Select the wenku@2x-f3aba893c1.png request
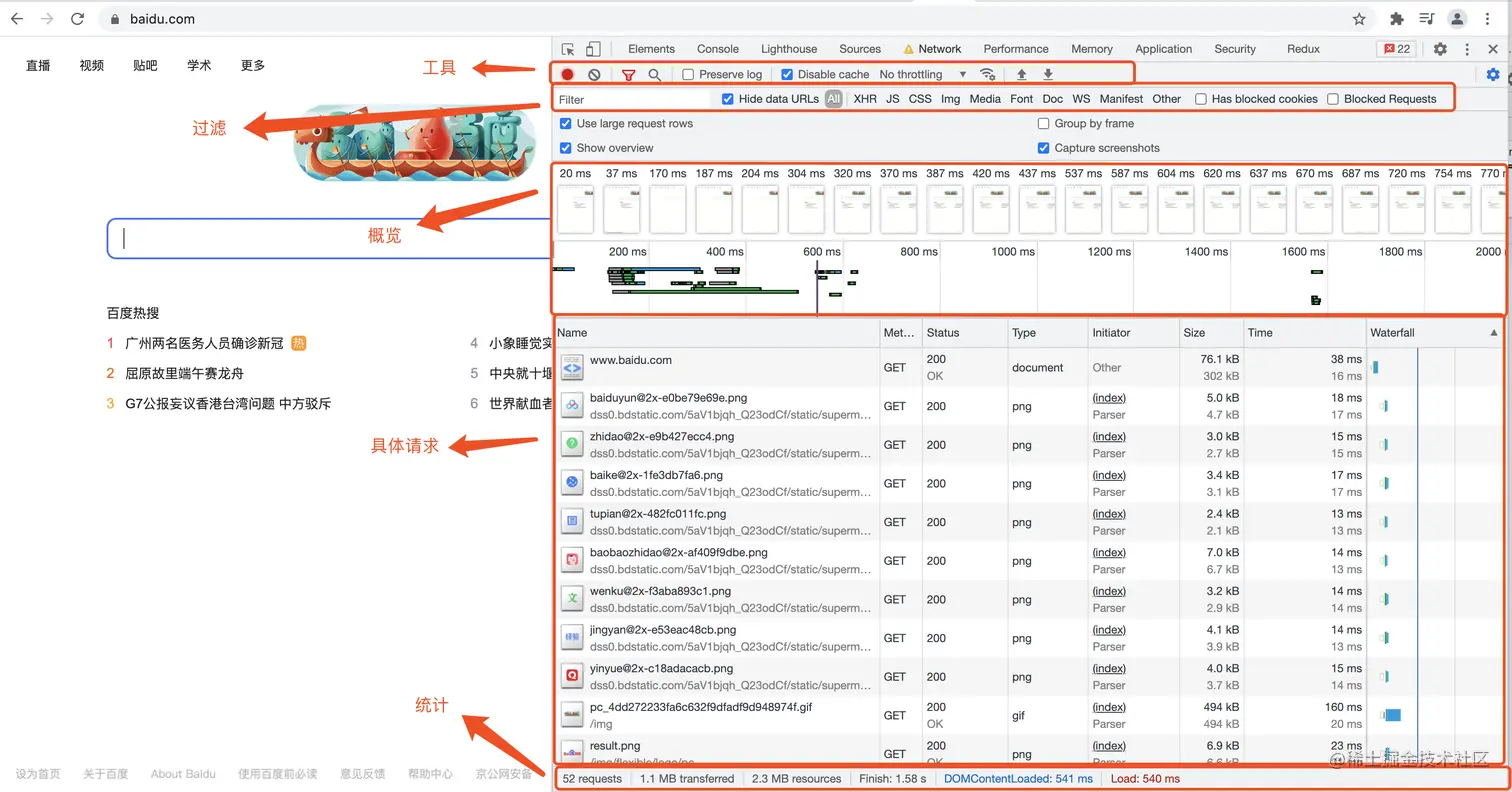Viewport: 1512px width, 792px height. click(x=1027, y=599)
